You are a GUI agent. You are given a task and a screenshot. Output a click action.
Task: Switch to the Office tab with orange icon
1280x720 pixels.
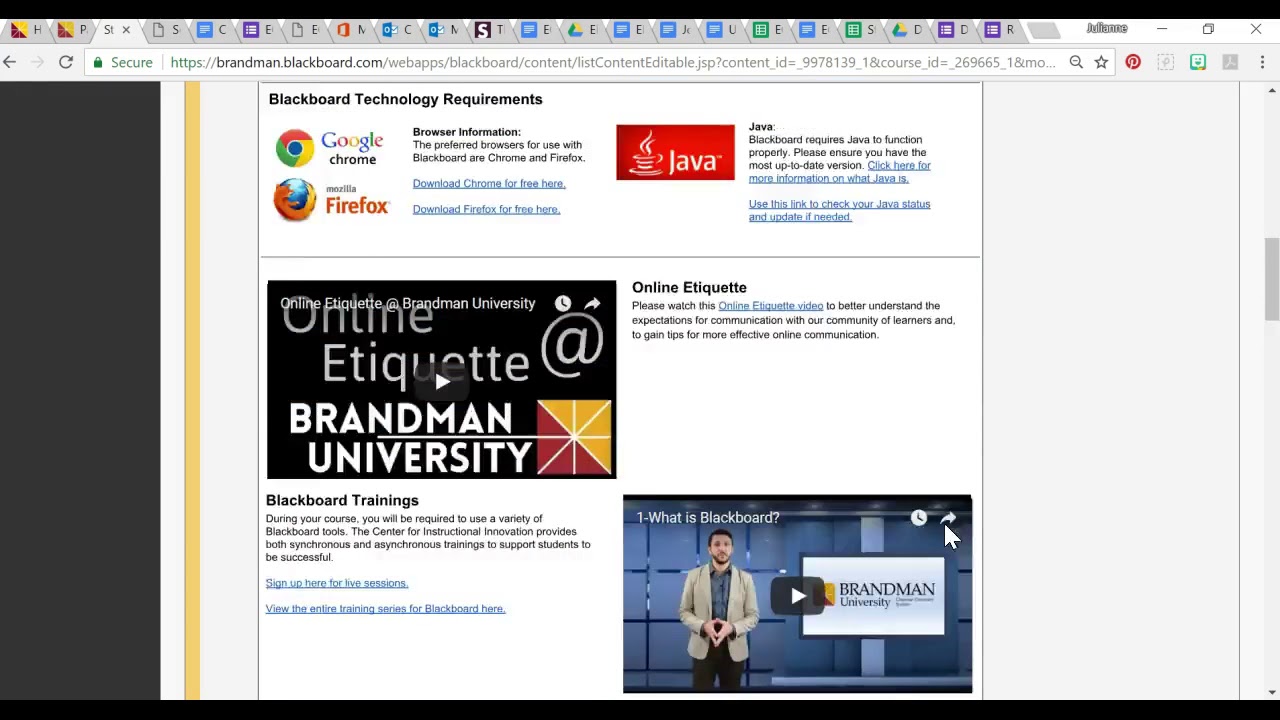point(350,30)
